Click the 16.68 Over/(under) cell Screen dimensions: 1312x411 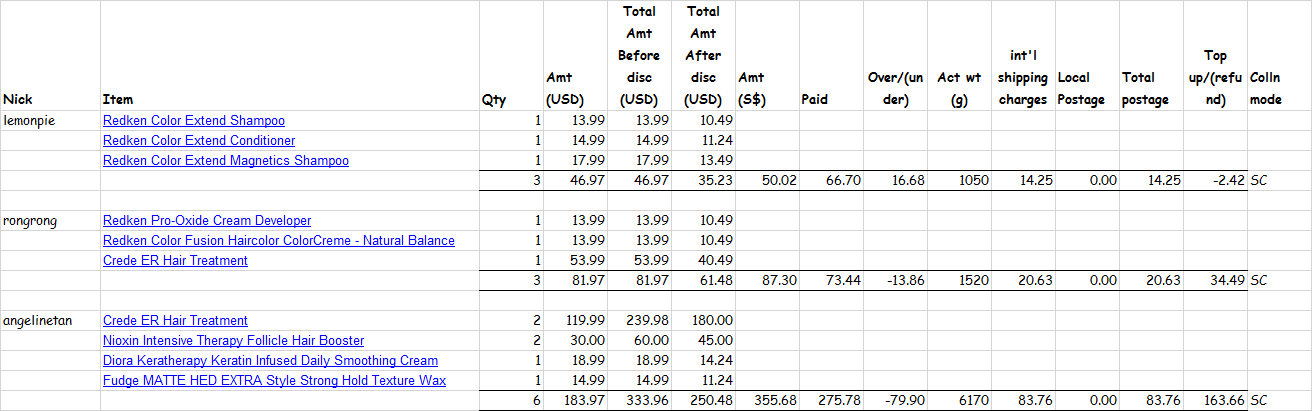[x=896, y=181]
